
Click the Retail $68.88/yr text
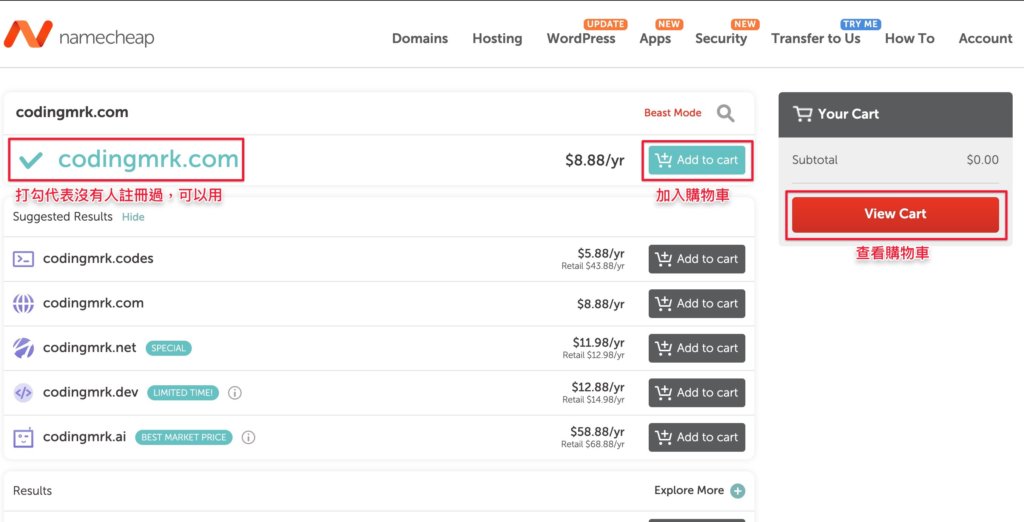click(x=593, y=444)
